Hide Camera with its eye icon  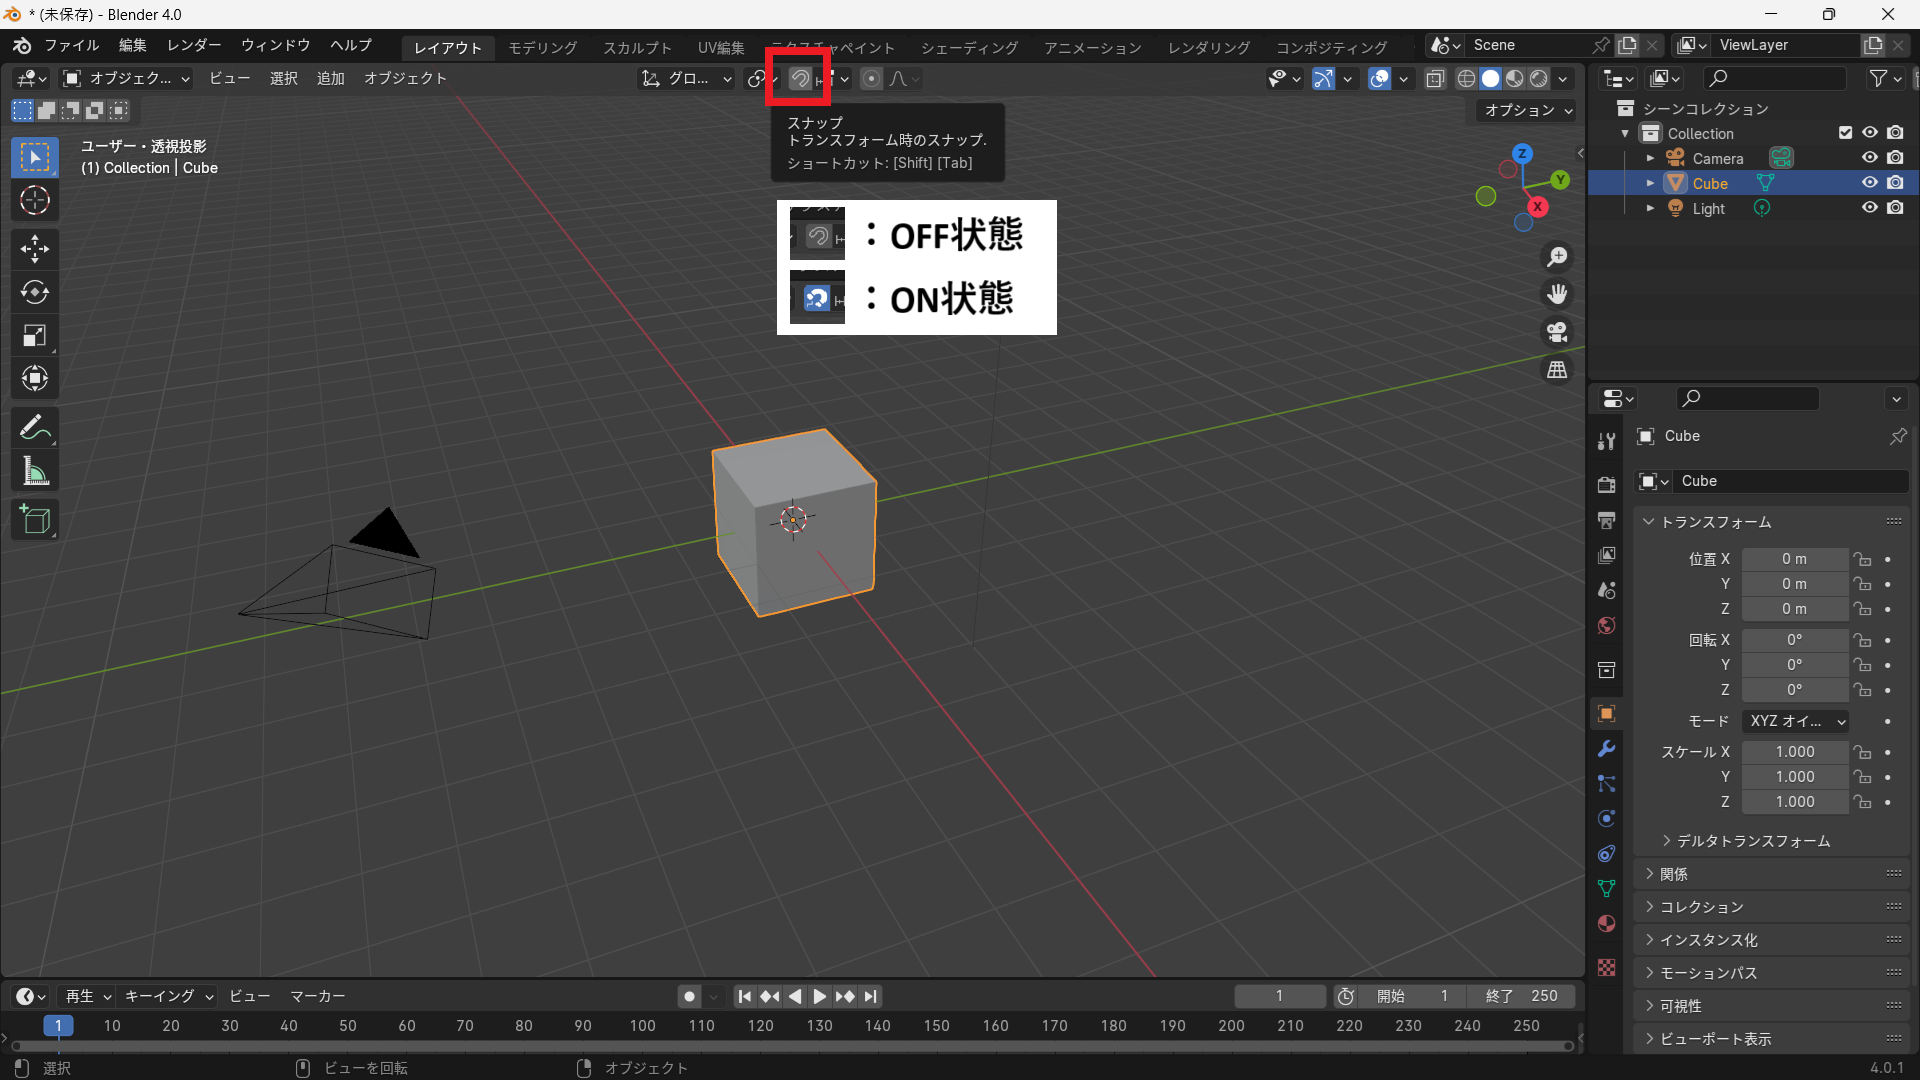(1869, 158)
